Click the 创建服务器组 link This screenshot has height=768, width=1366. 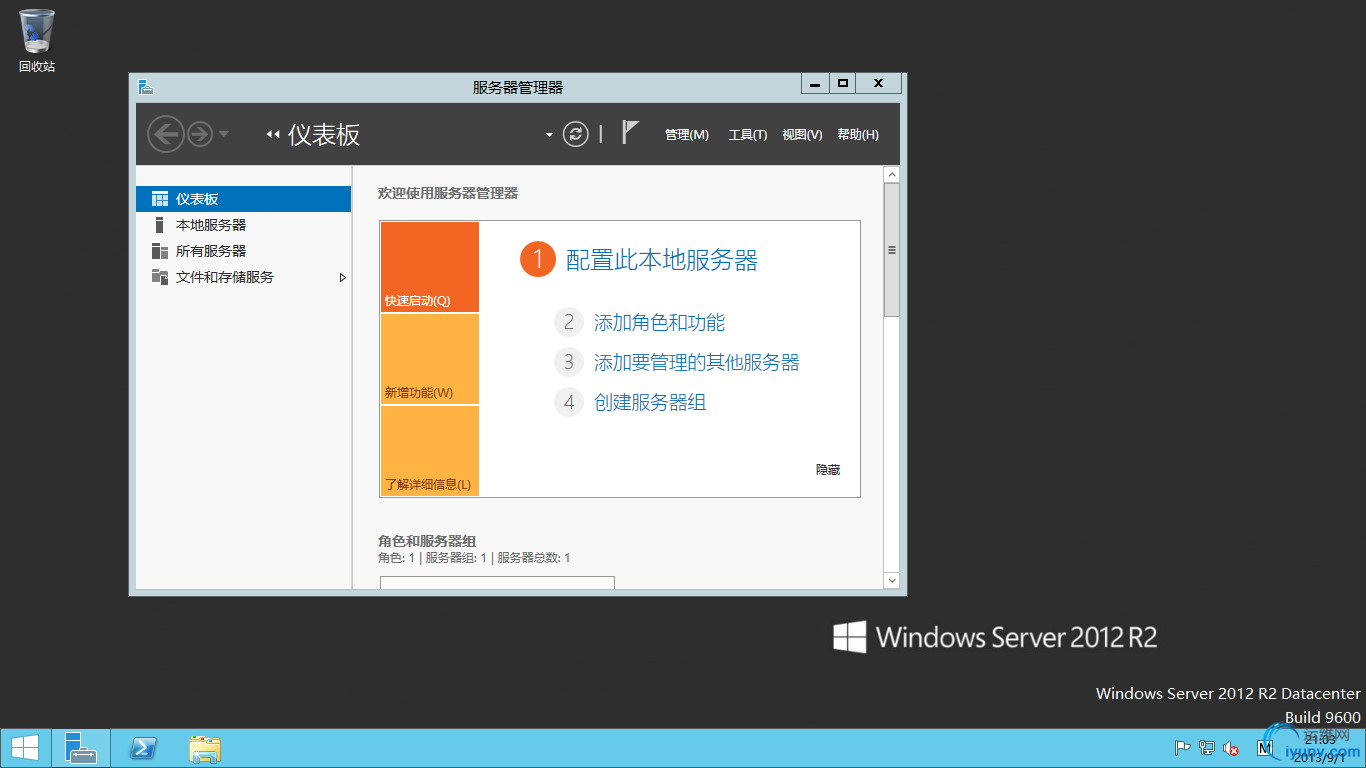[650, 402]
